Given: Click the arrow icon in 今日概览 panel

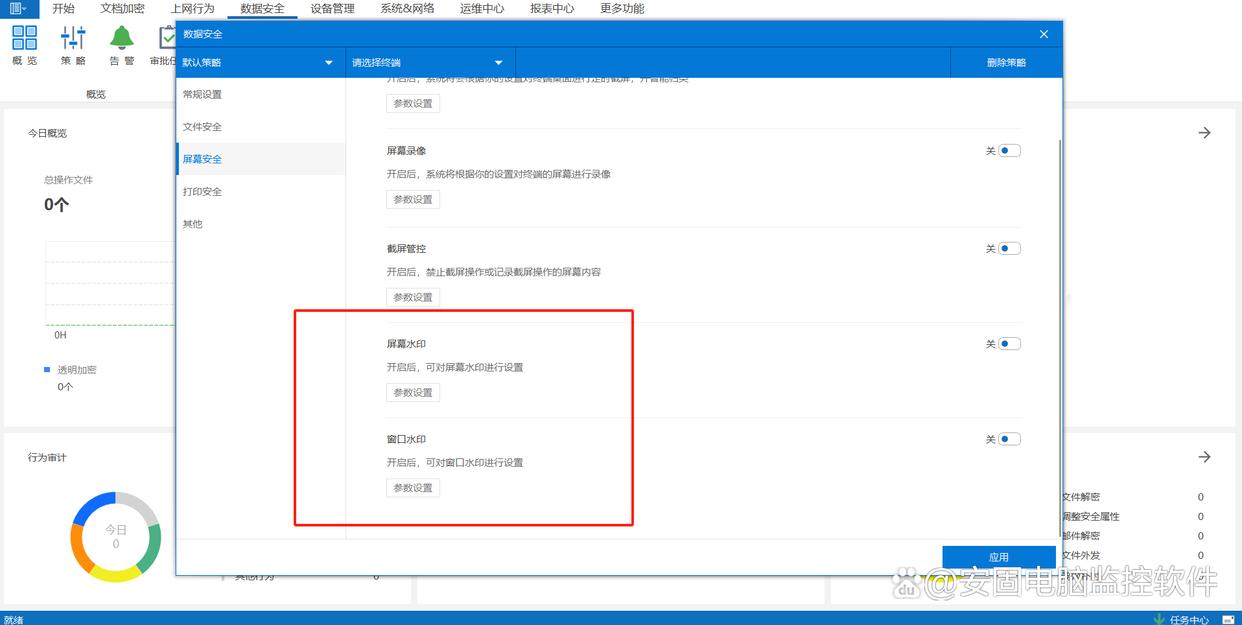Looking at the screenshot, I should click(x=1204, y=133).
